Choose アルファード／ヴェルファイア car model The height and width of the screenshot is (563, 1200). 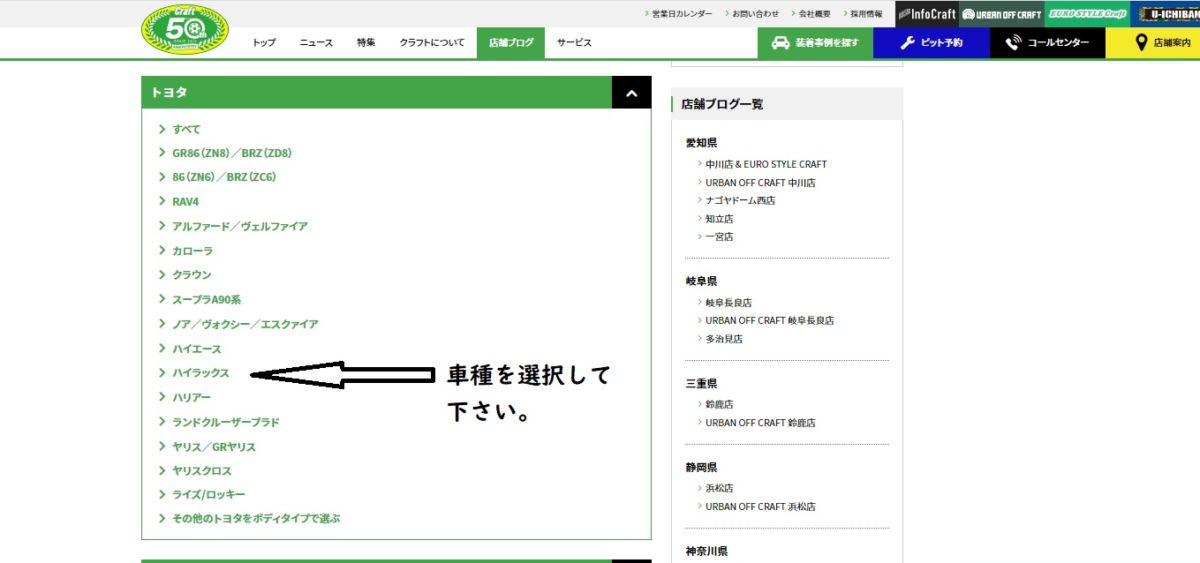[x=240, y=226]
